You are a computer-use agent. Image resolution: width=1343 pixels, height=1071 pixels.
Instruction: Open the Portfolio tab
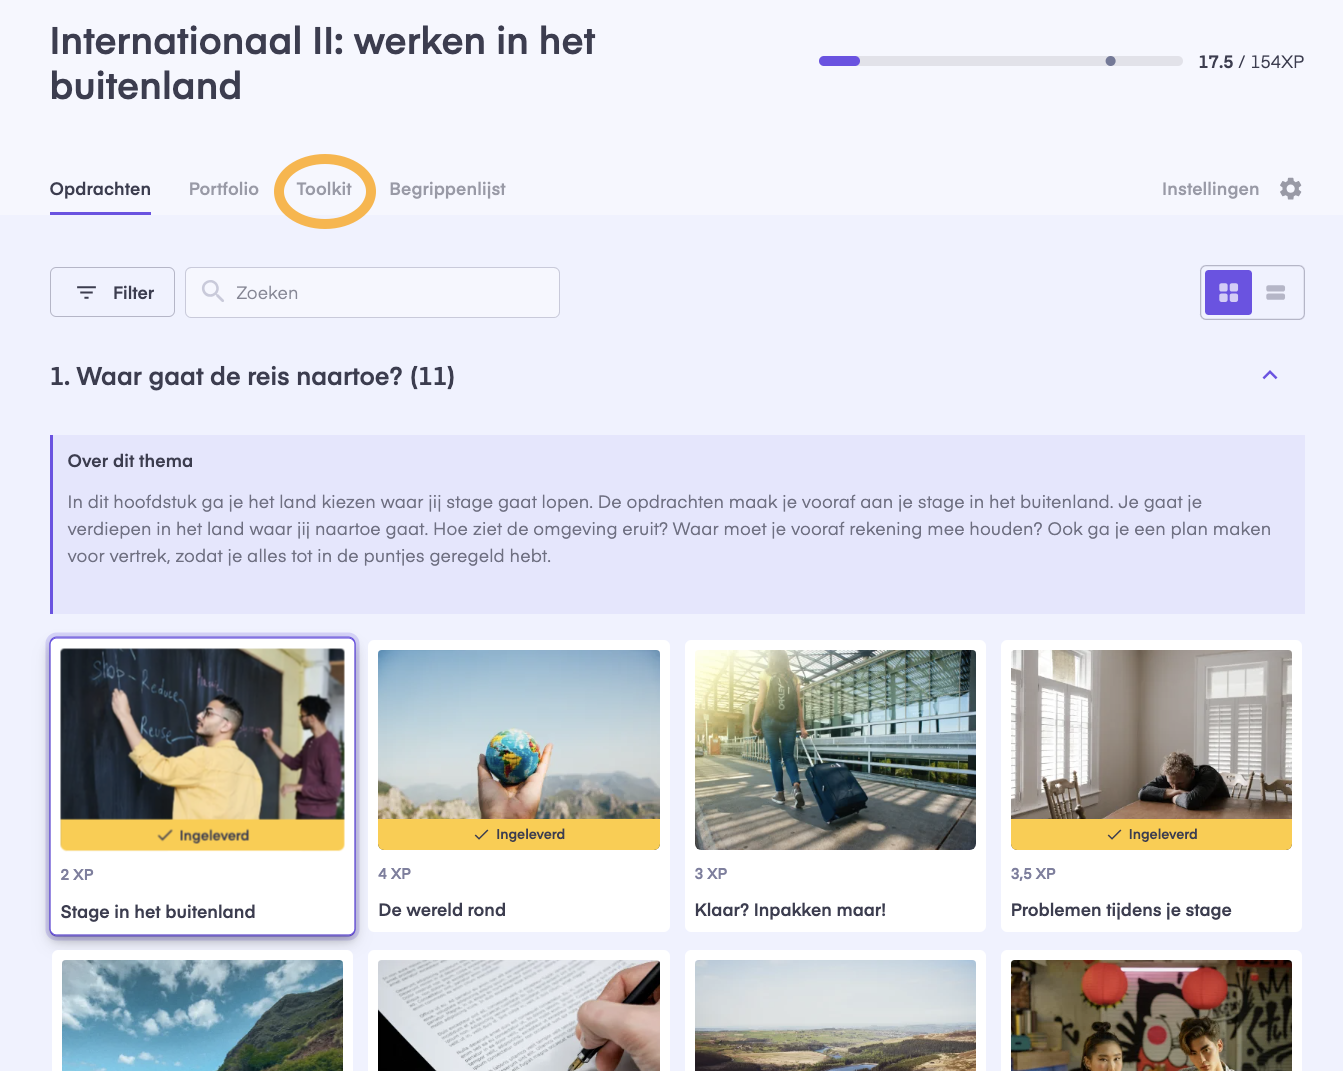click(224, 189)
